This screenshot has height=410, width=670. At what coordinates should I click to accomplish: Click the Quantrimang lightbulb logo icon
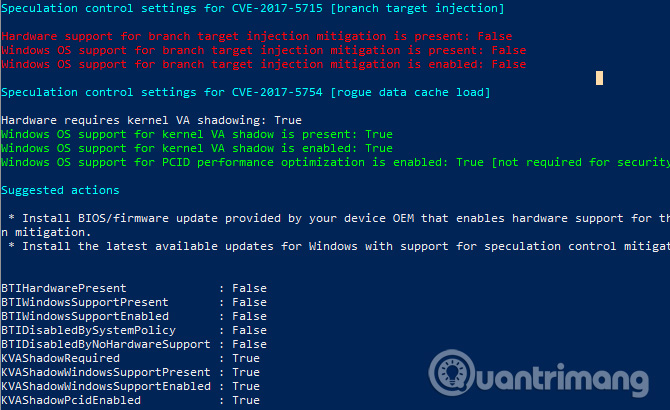tap(452, 372)
